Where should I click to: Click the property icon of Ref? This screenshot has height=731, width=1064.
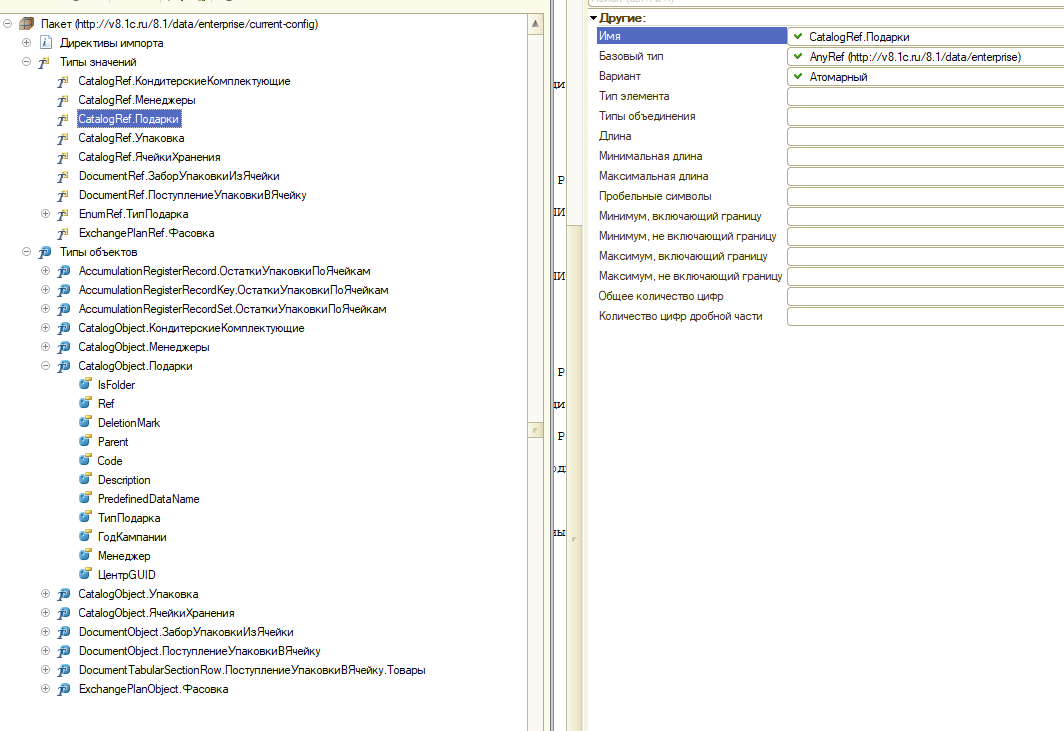click(86, 403)
